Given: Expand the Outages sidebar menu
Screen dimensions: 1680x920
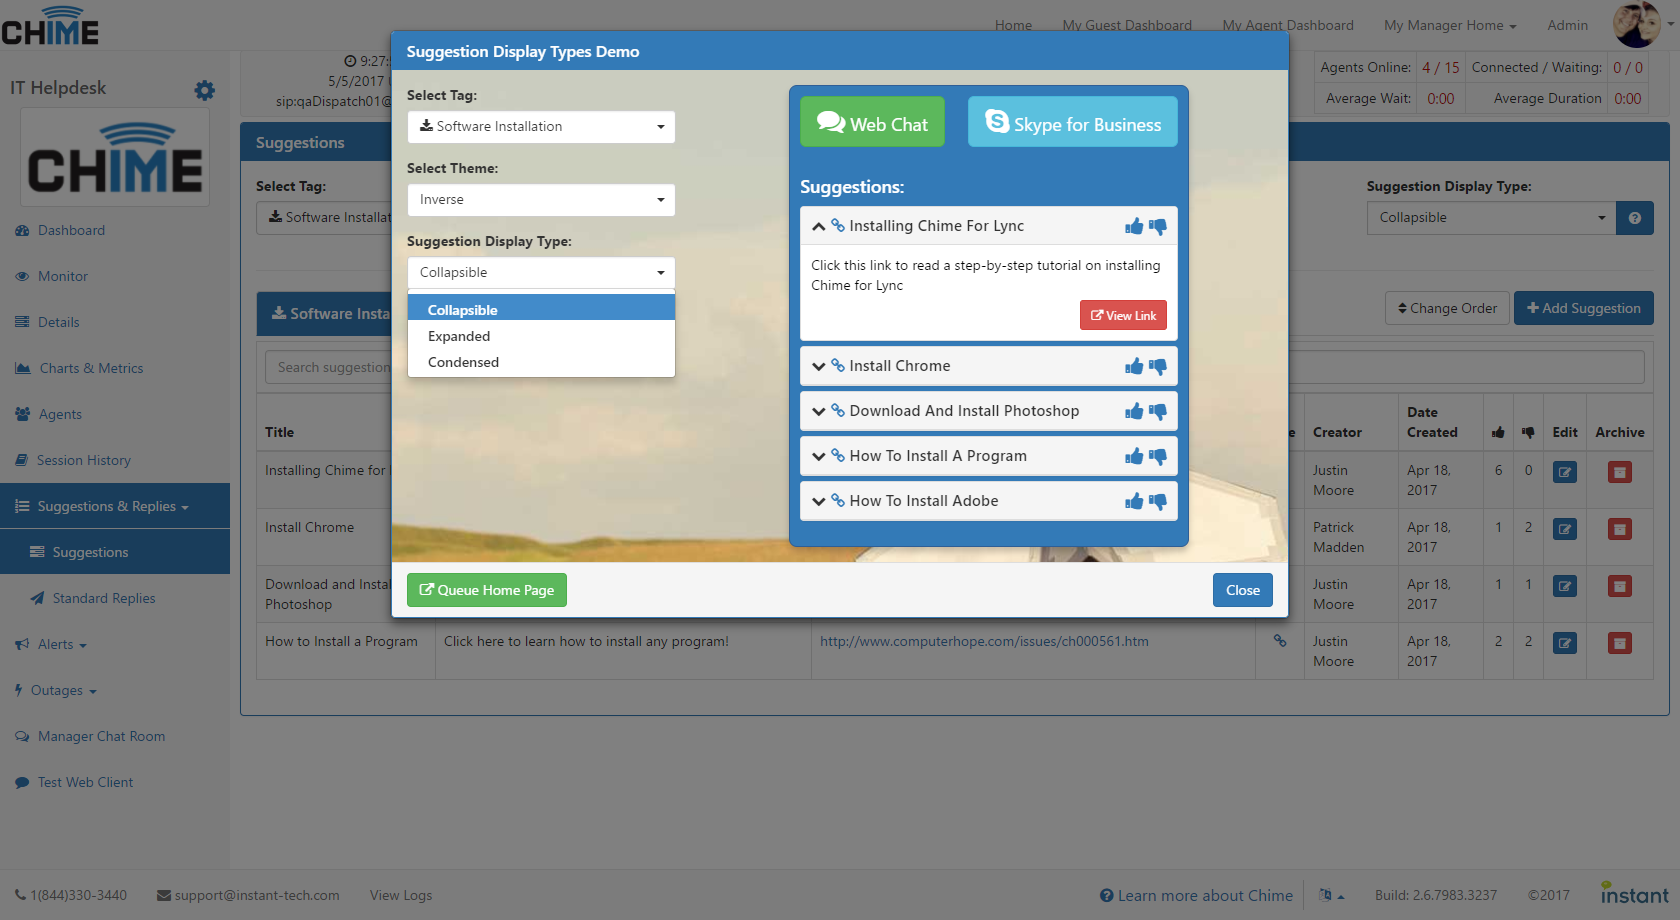Looking at the screenshot, I should (115, 690).
